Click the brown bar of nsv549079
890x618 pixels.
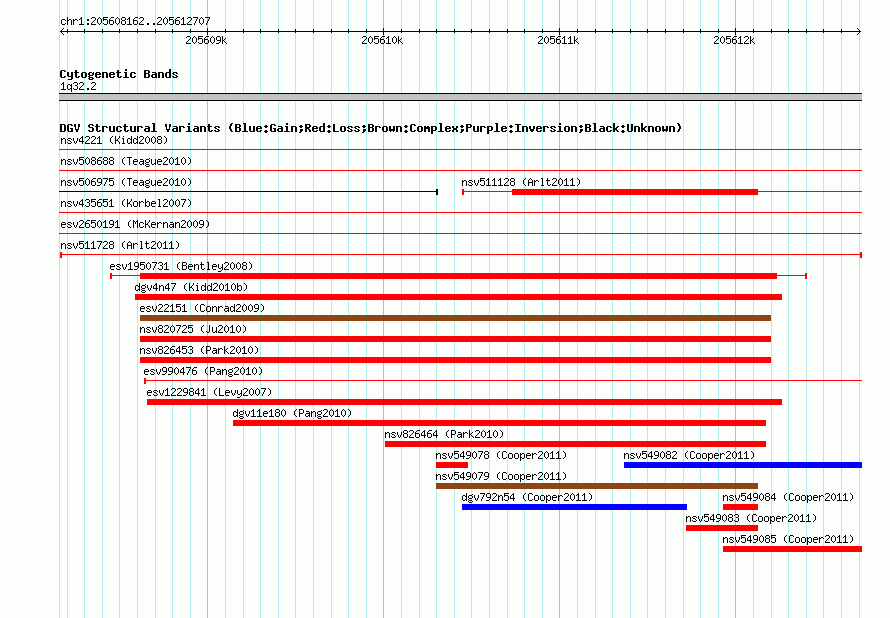tap(597, 486)
